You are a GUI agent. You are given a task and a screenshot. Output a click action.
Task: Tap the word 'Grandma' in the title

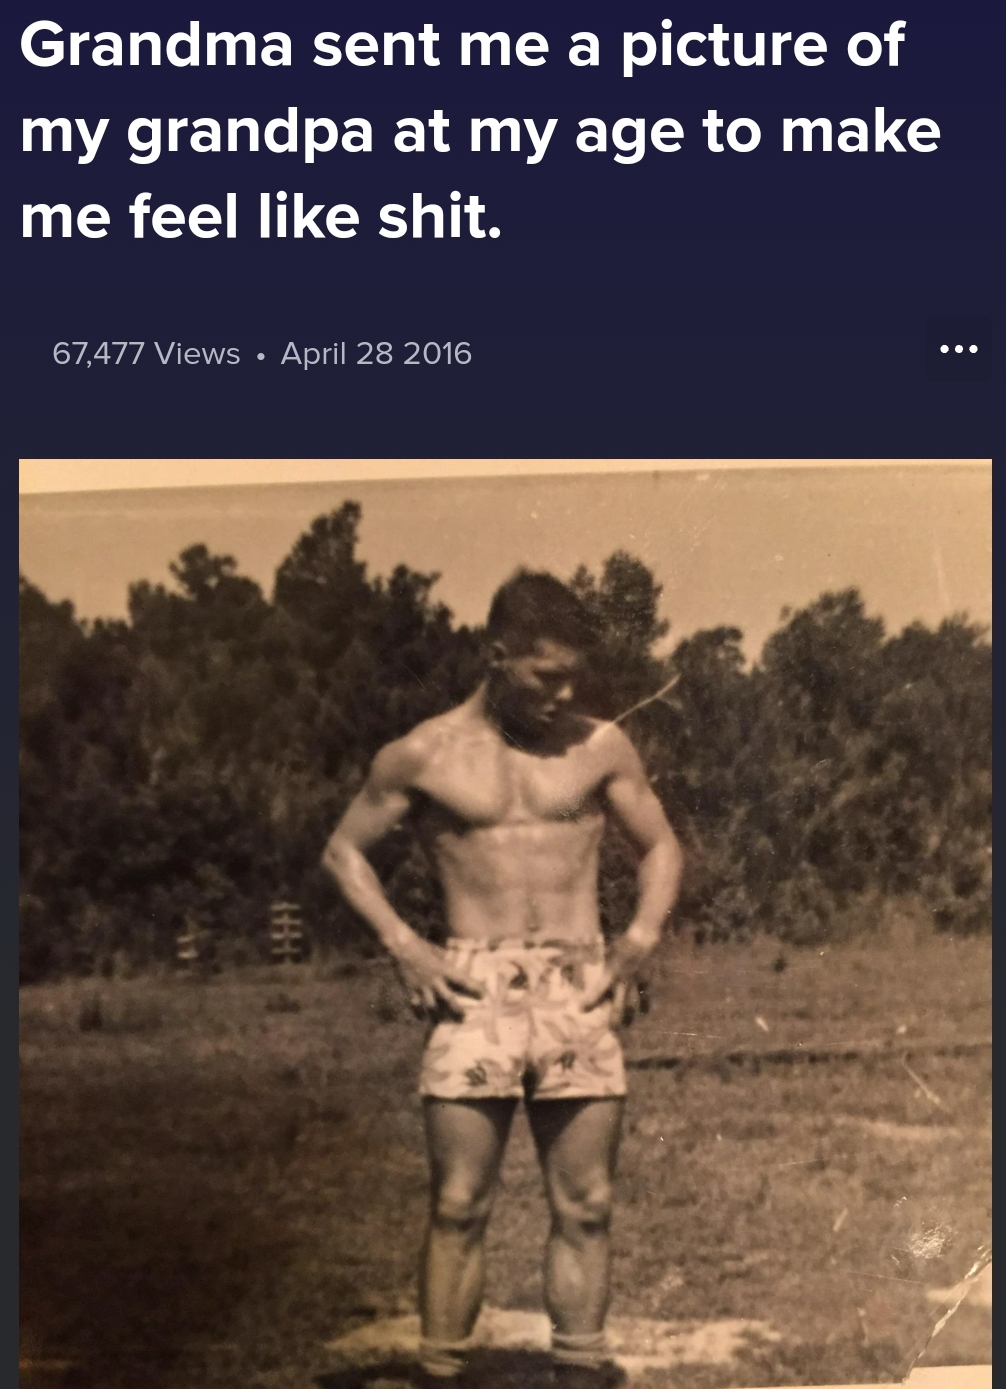156,45
